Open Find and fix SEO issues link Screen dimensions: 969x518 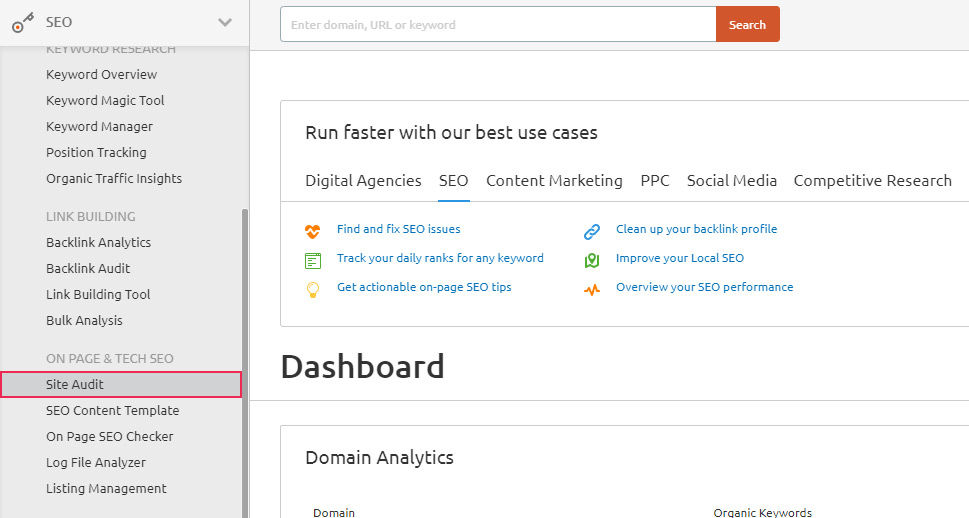click(399, 229)
